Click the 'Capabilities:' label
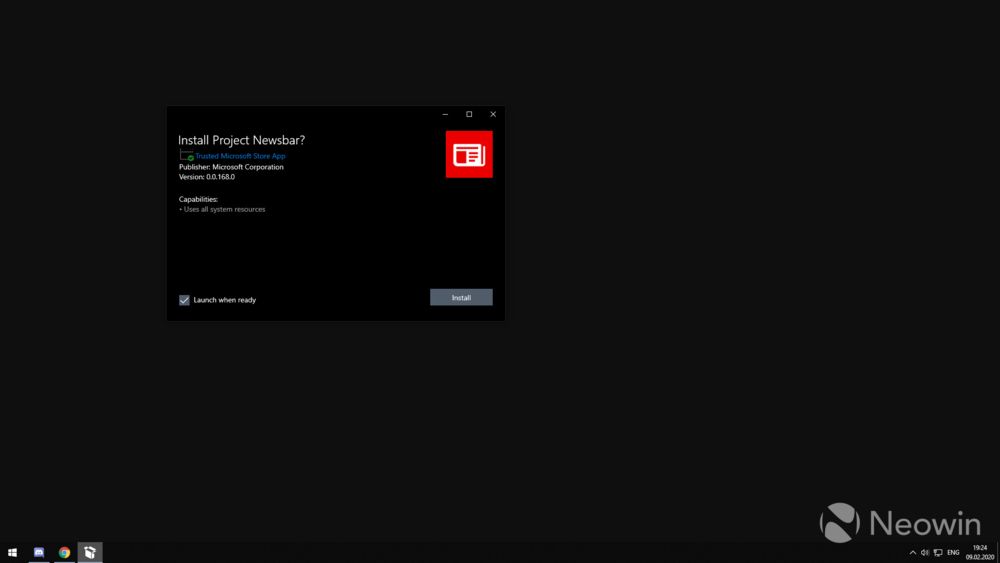This screenshot has width=1000, height=563. [198, 199]
